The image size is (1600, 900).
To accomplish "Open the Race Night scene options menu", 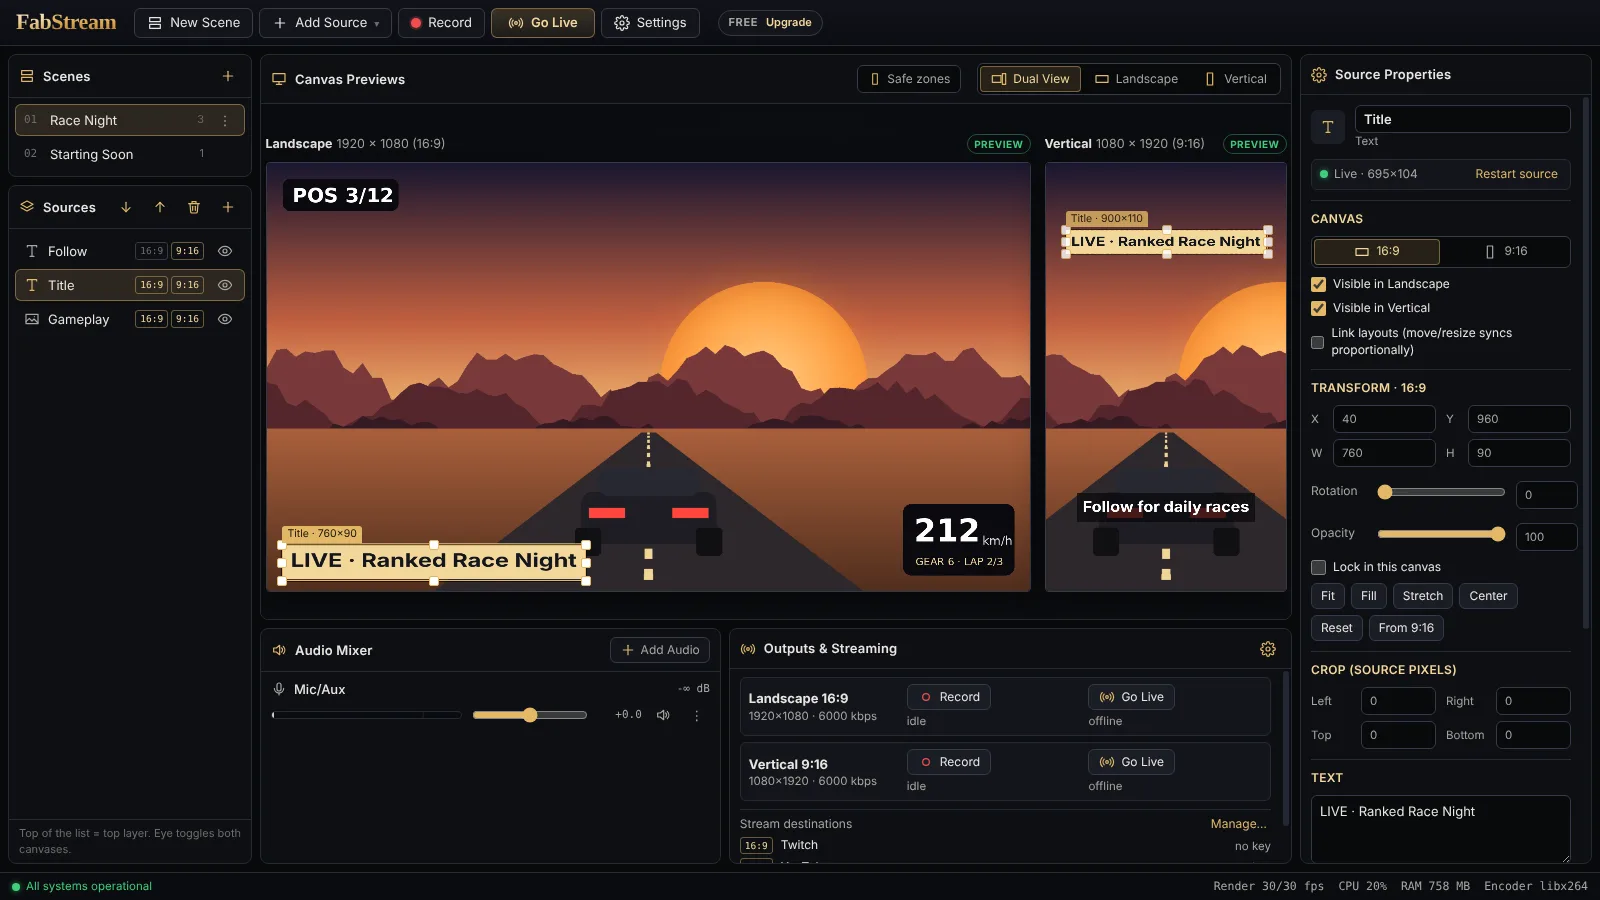I will point(225,120).
